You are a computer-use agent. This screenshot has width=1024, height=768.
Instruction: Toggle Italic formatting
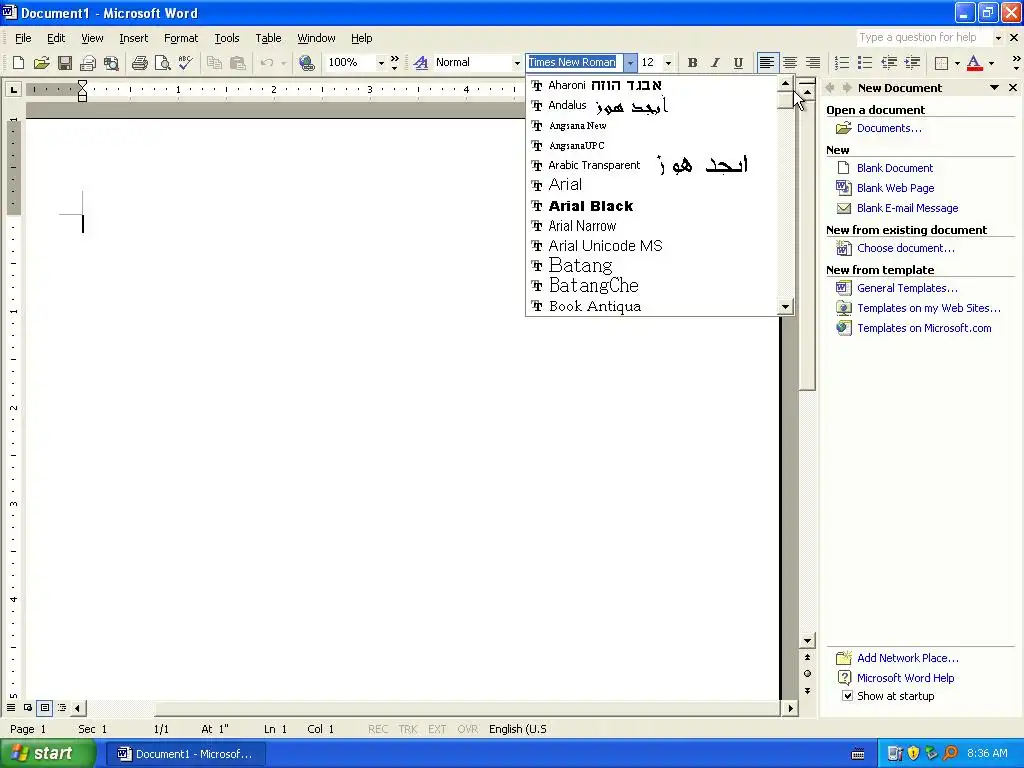(x=715, y=63)
